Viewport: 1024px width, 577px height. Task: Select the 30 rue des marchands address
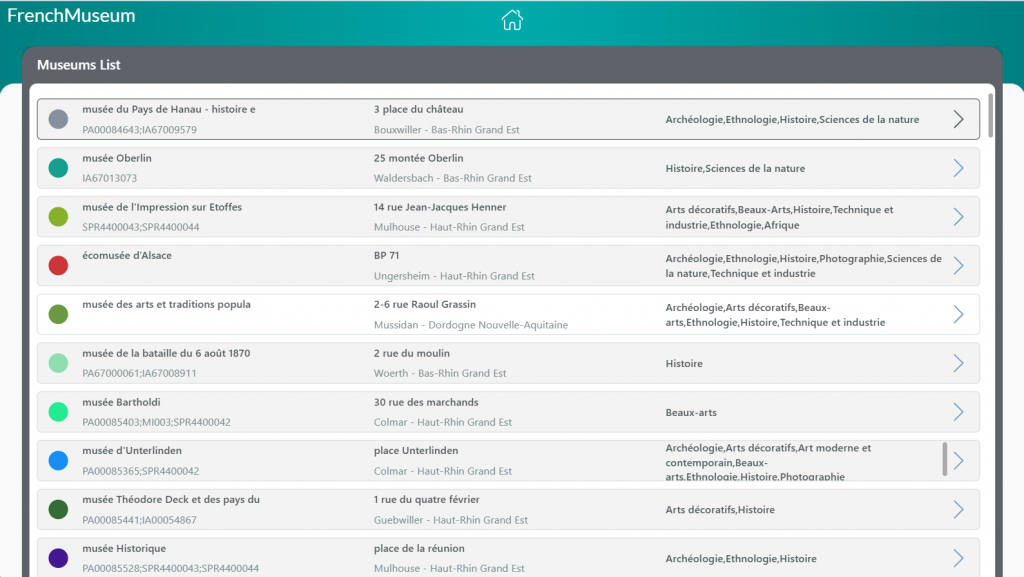[426, 402]
